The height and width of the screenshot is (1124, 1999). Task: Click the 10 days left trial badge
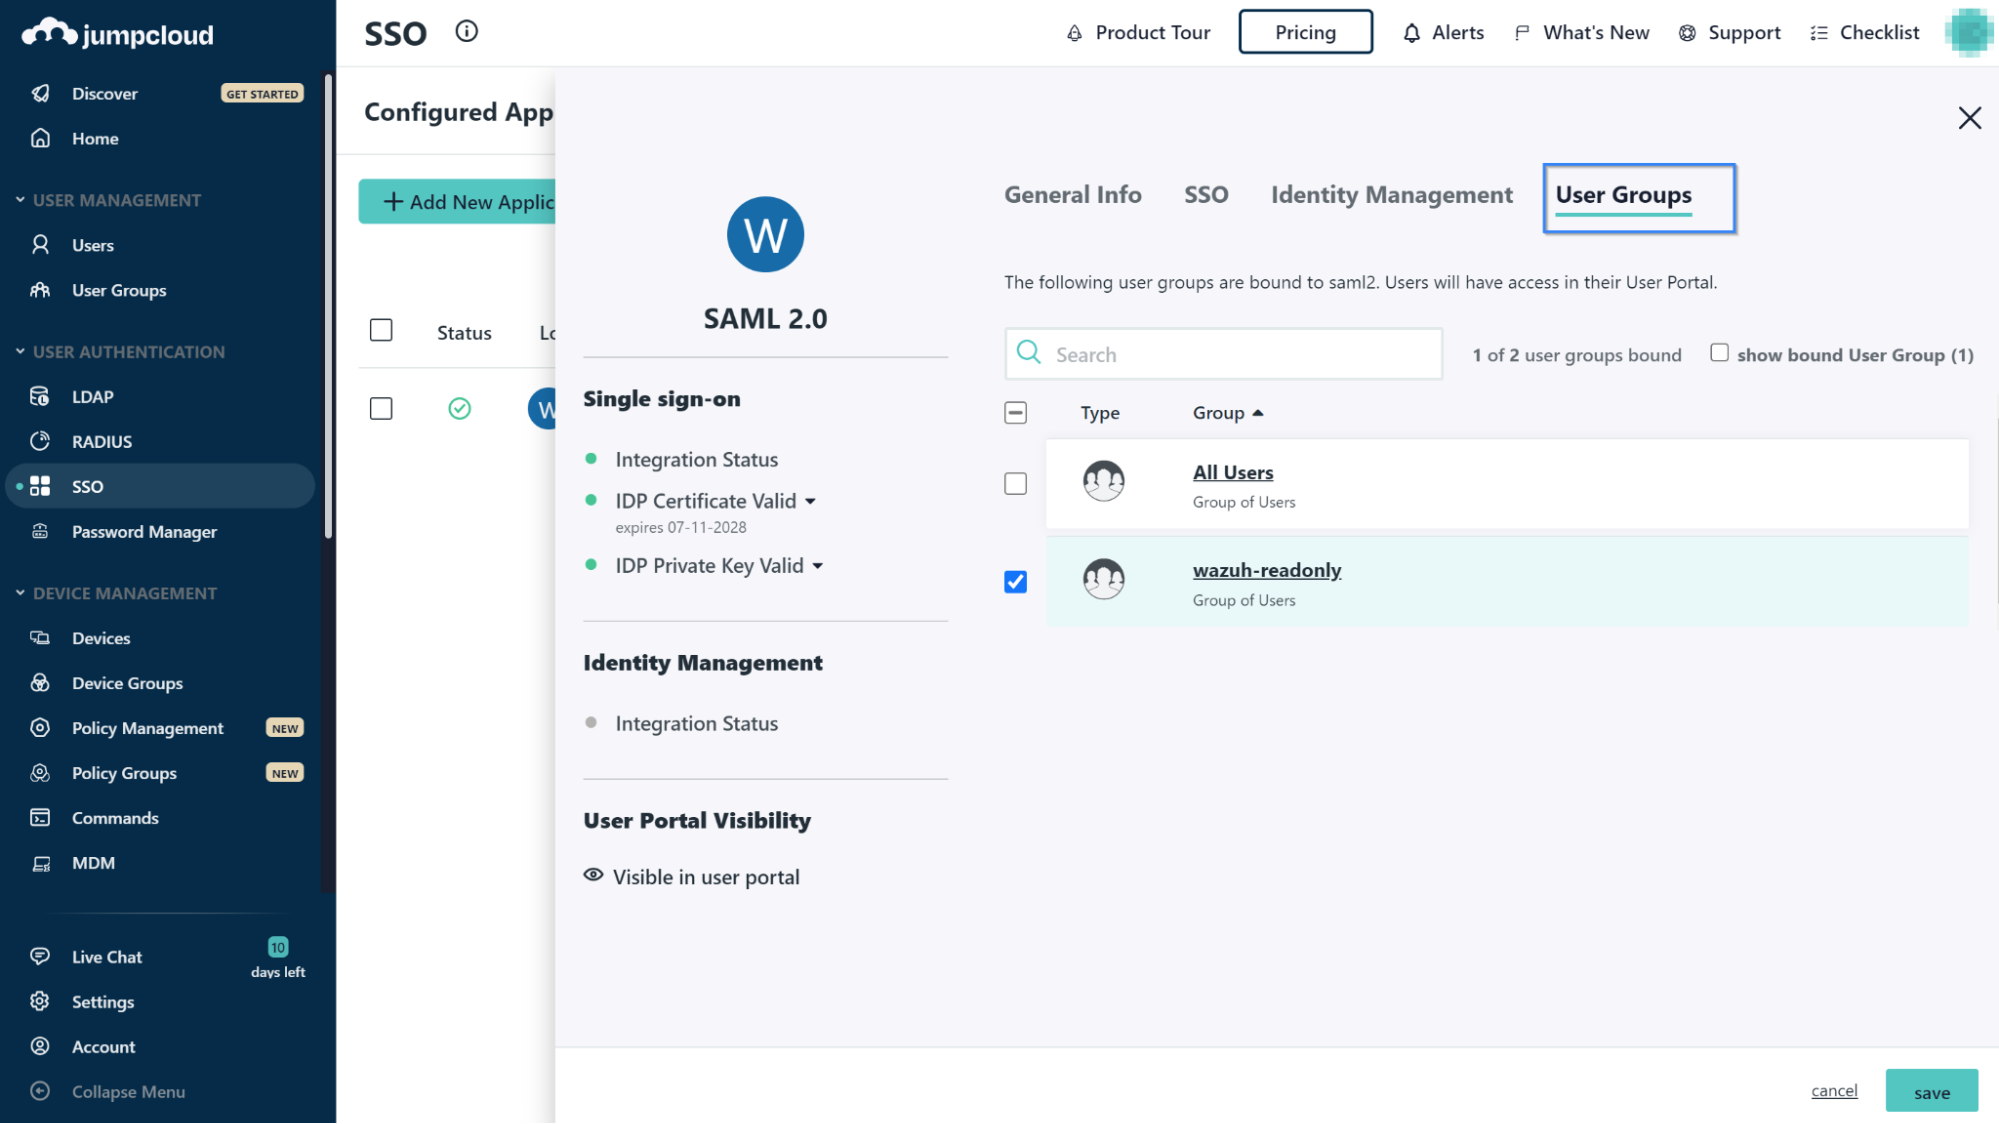click(278, 957)
